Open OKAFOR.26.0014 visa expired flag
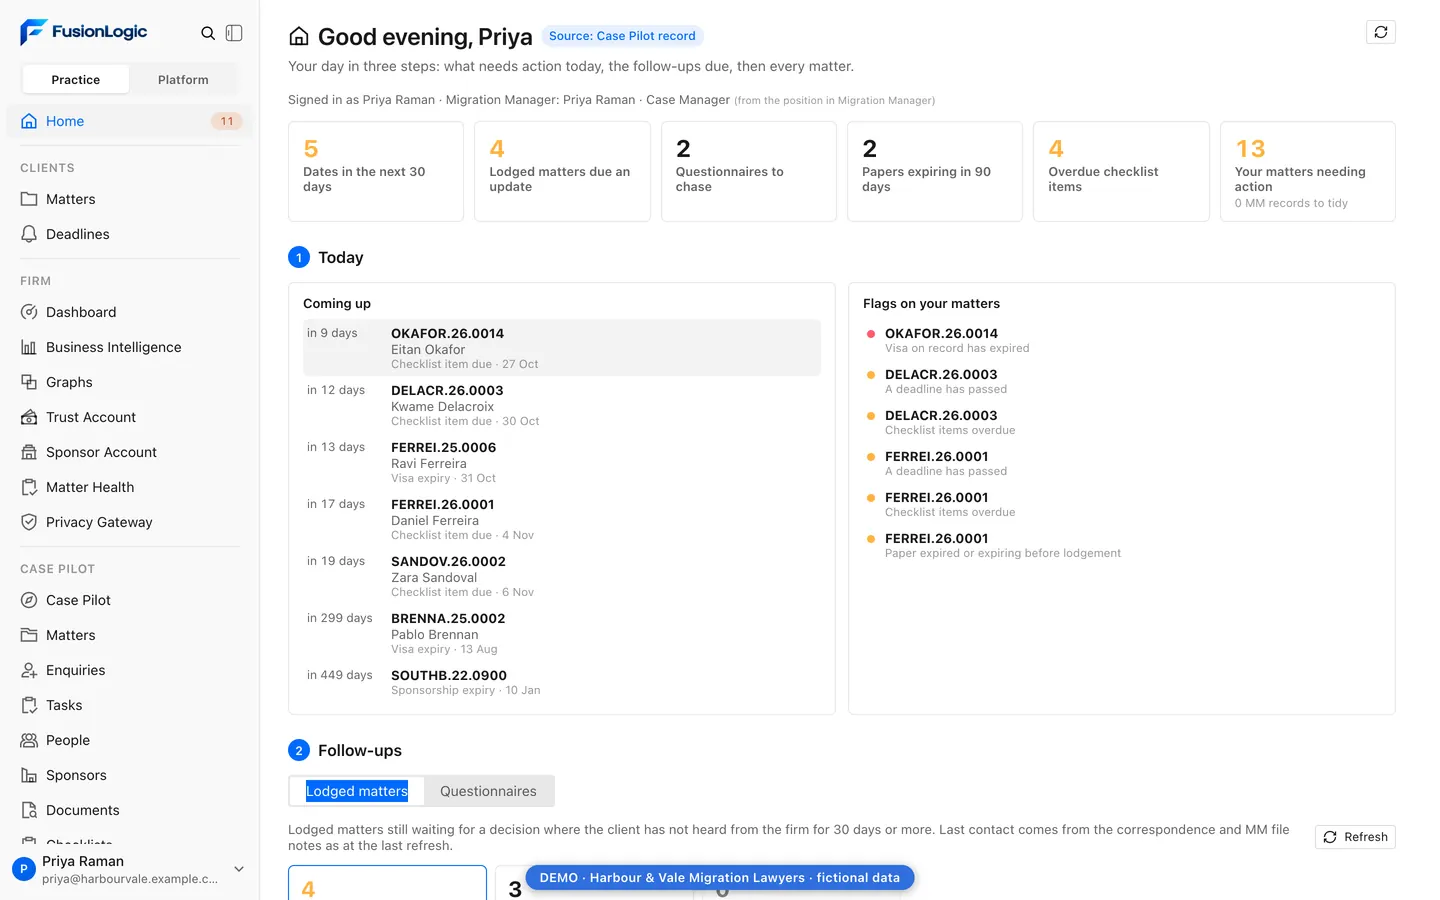The height and width of the screenshot is (900, 1440). click(1121, 340)
